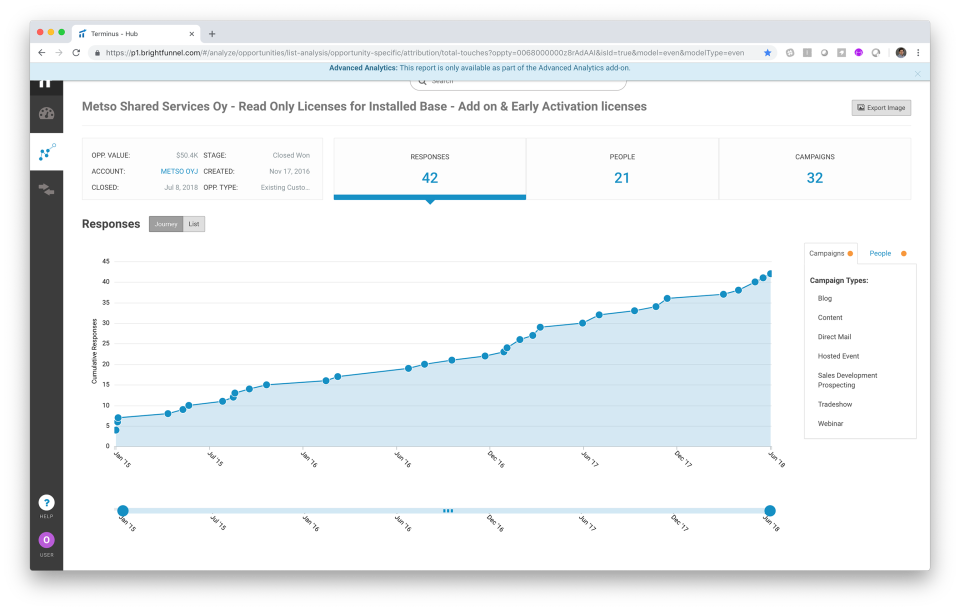Click the Terminus logo at sidebar top

coord(45,83)
